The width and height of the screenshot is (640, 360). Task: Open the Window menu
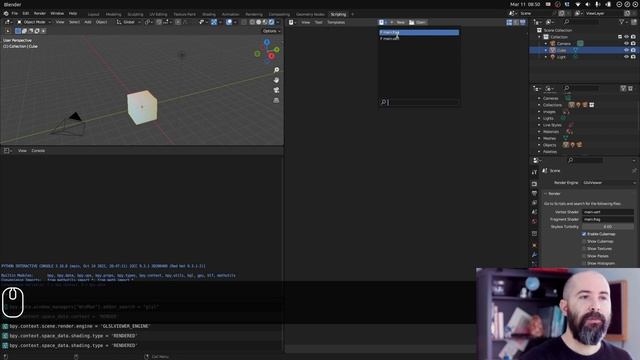[x=57, y=13]
